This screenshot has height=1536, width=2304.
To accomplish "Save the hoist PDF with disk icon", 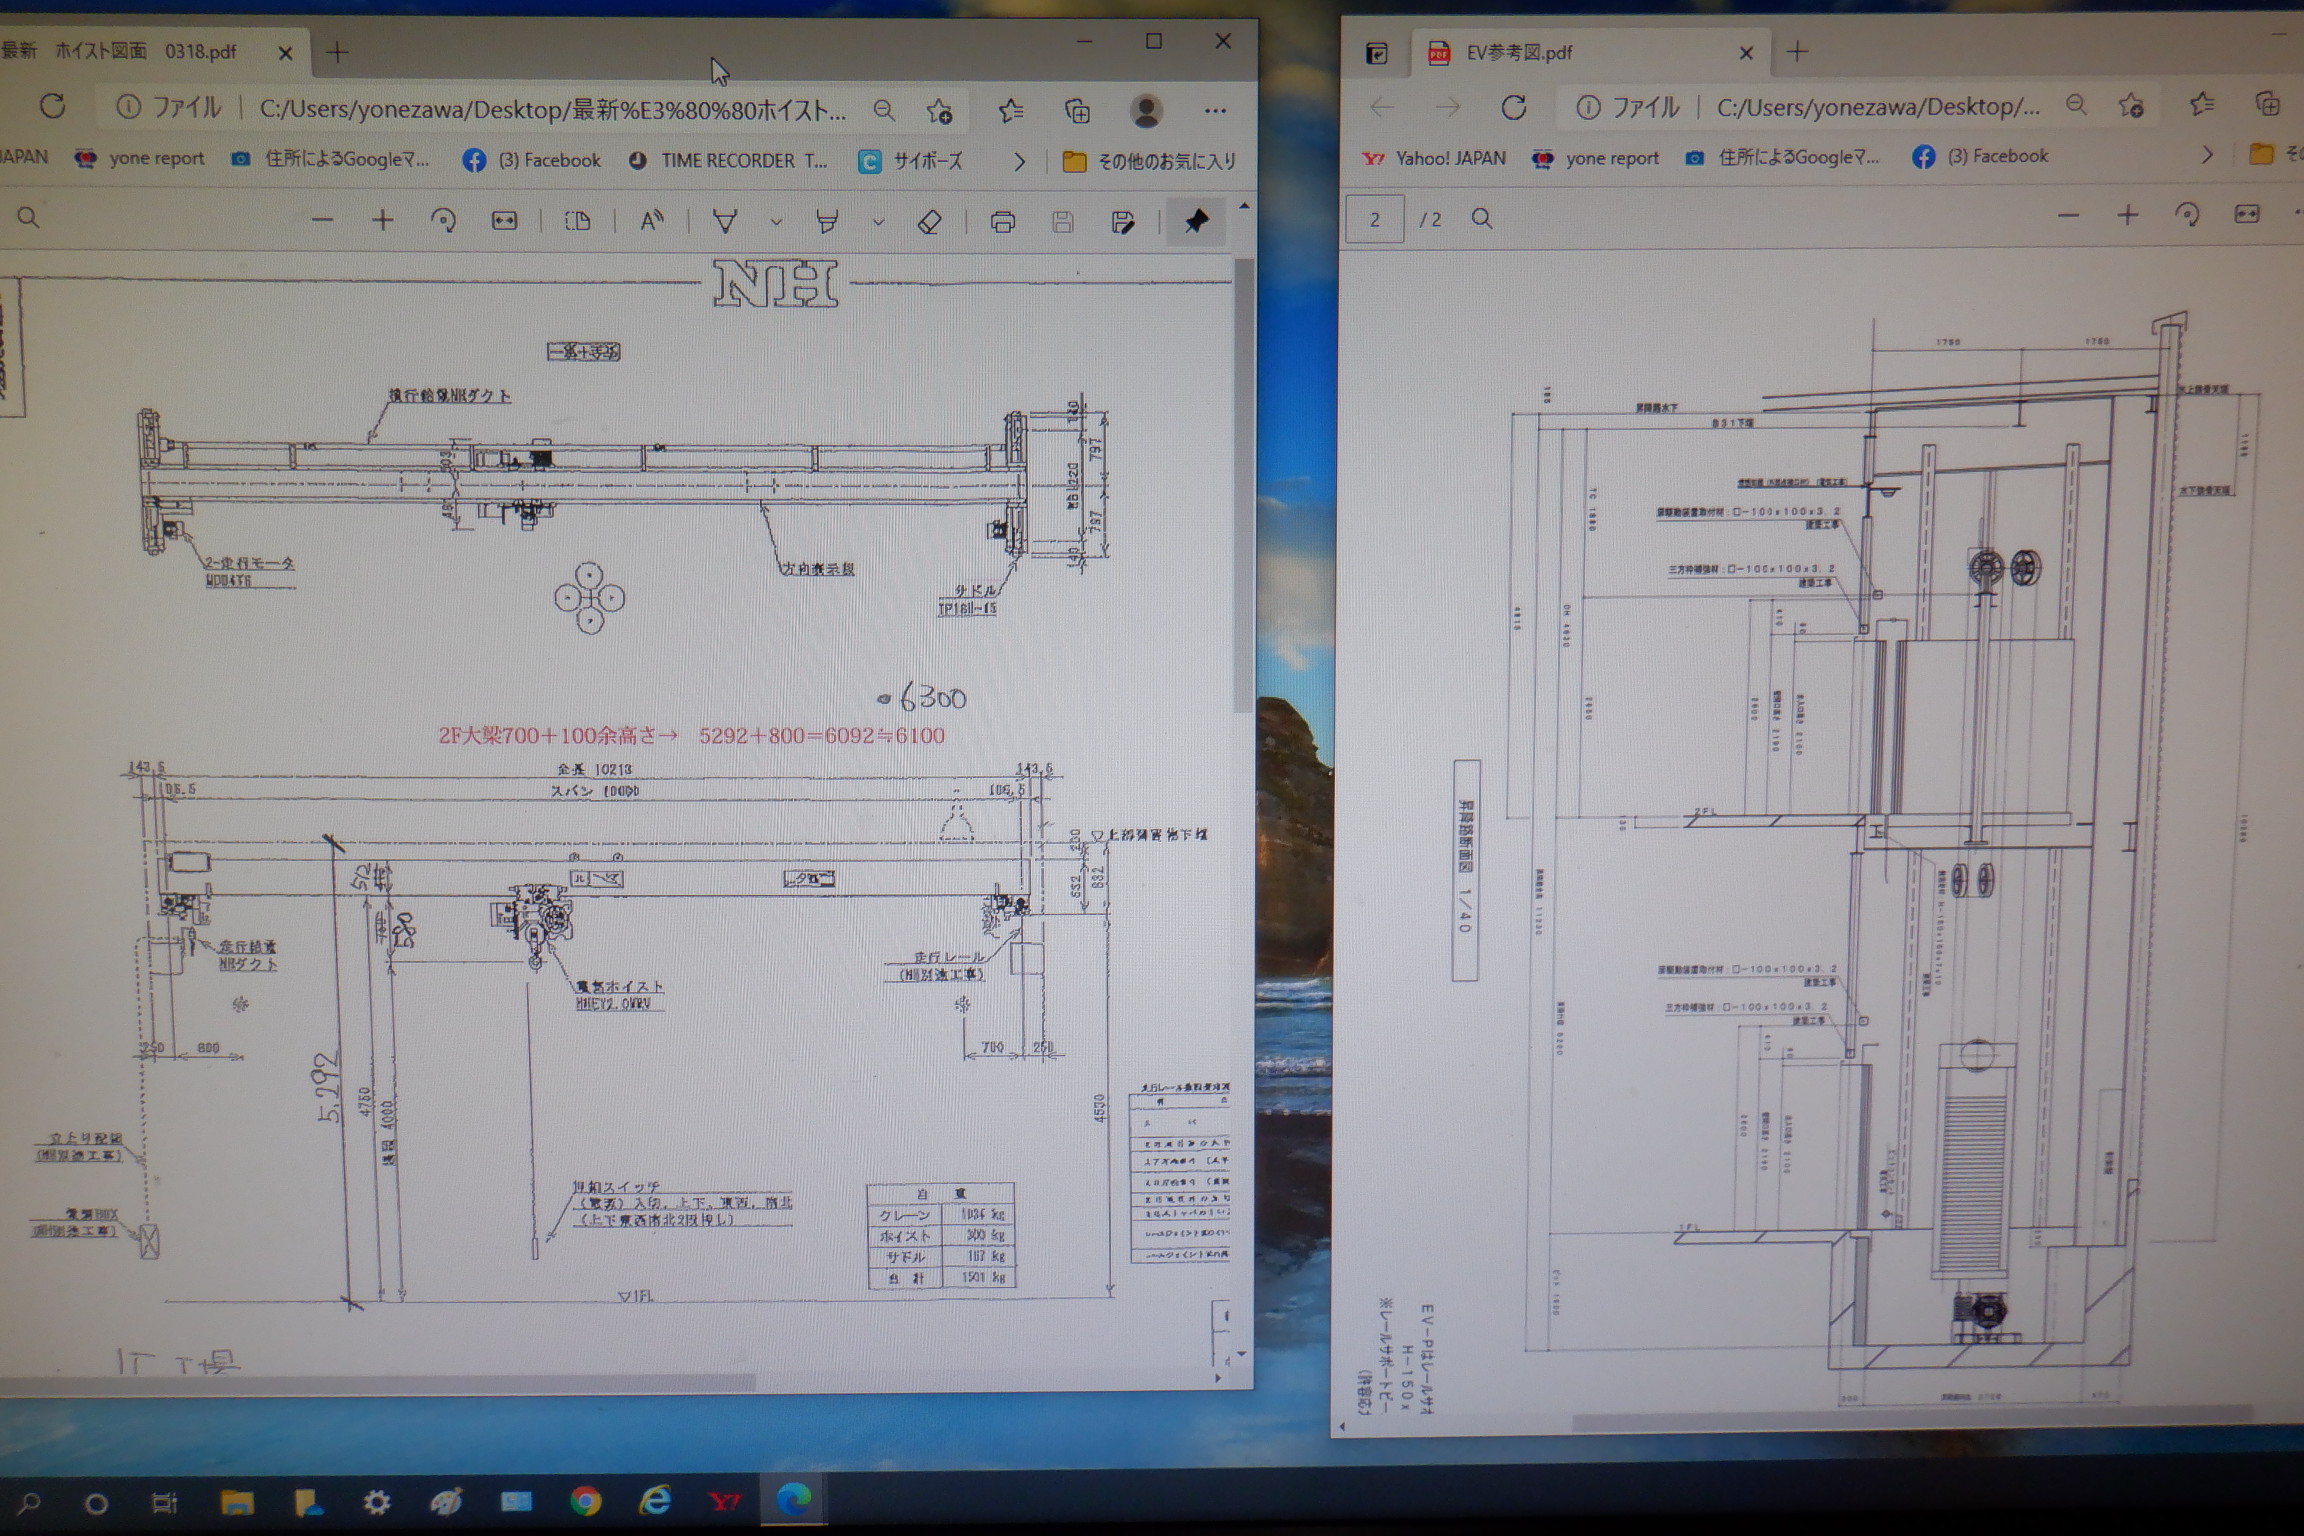I will pyautogui.click(x=1062, y=222).
